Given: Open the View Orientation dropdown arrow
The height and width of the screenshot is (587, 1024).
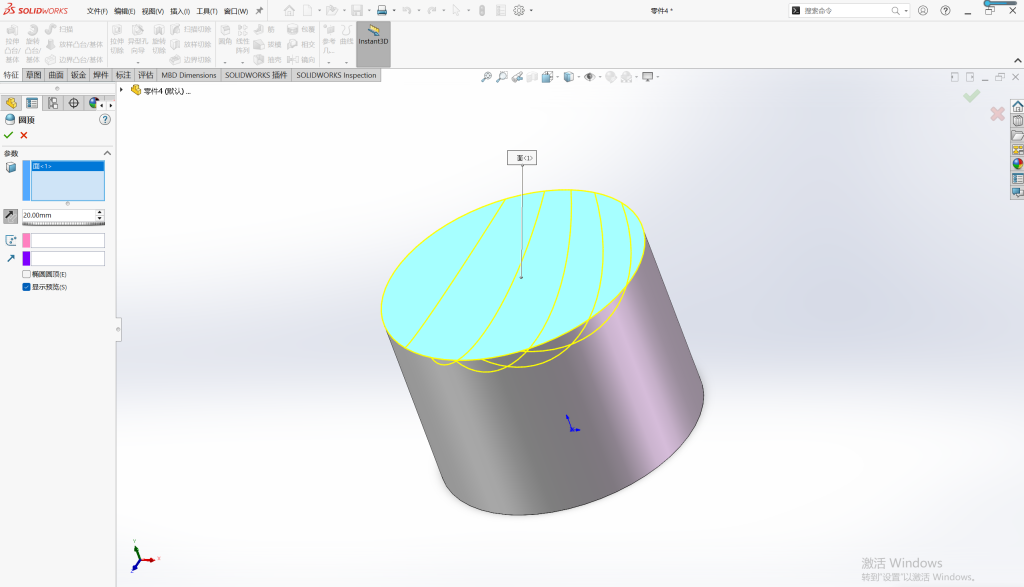Looking at the screenshot, I should click(556, 77).
